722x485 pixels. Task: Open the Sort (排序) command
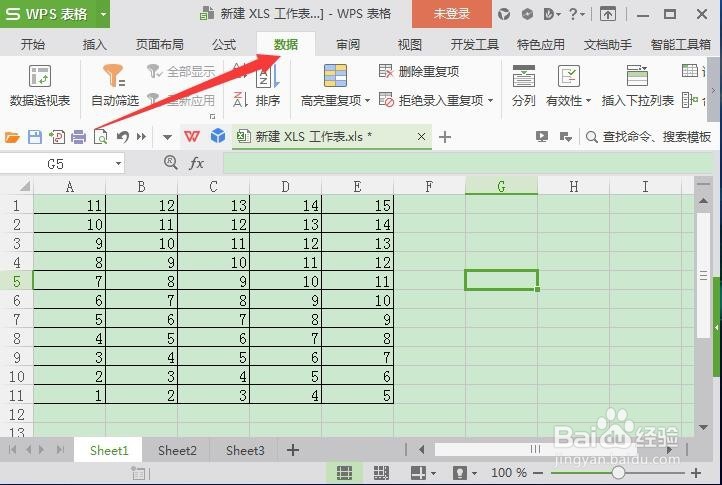tap(268, 87)
